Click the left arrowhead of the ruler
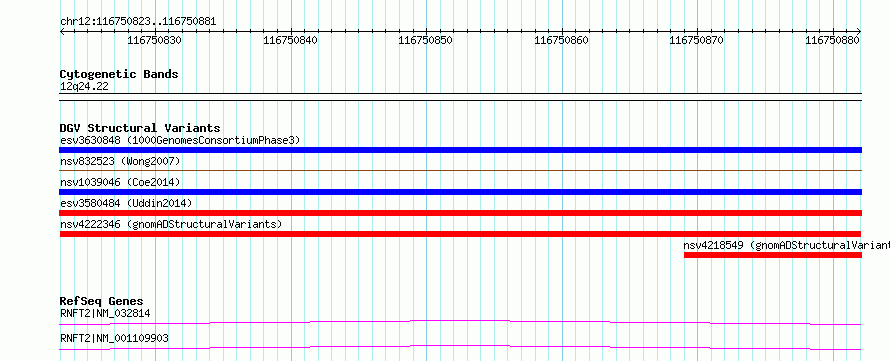 click(x=62, y=32)
